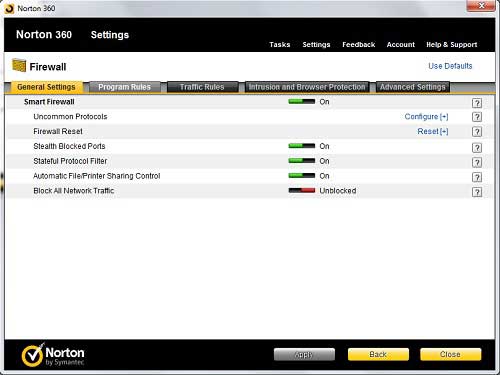
Task: Toggle Stealth Blocked Ports switch
Action: point(301,146)
